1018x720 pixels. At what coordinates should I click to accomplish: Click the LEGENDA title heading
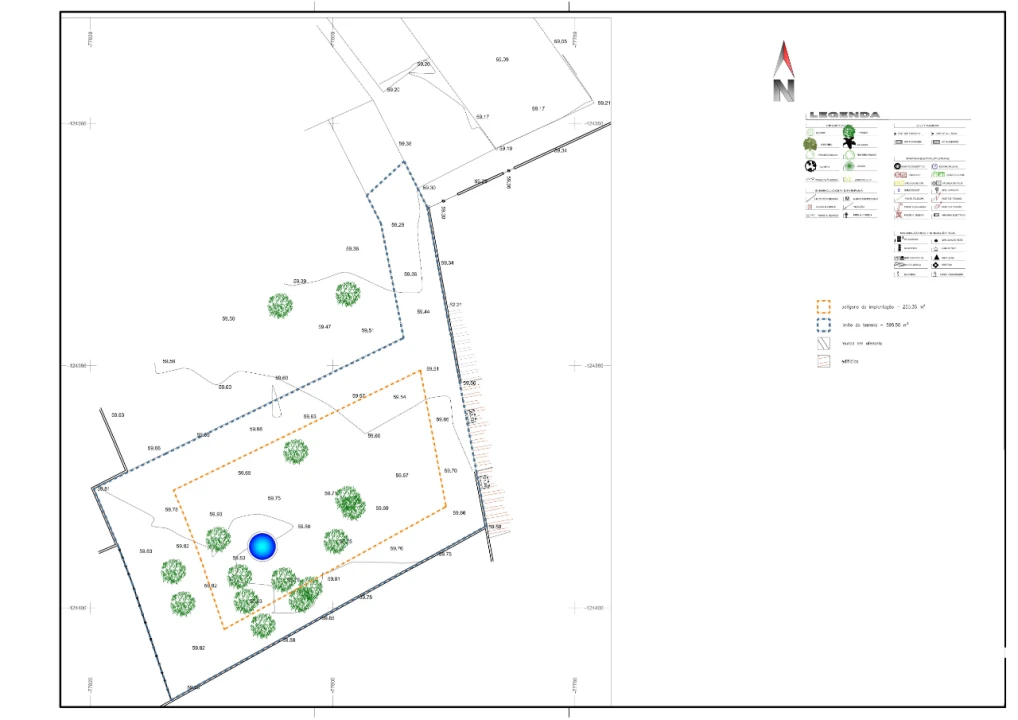[845, 115]
